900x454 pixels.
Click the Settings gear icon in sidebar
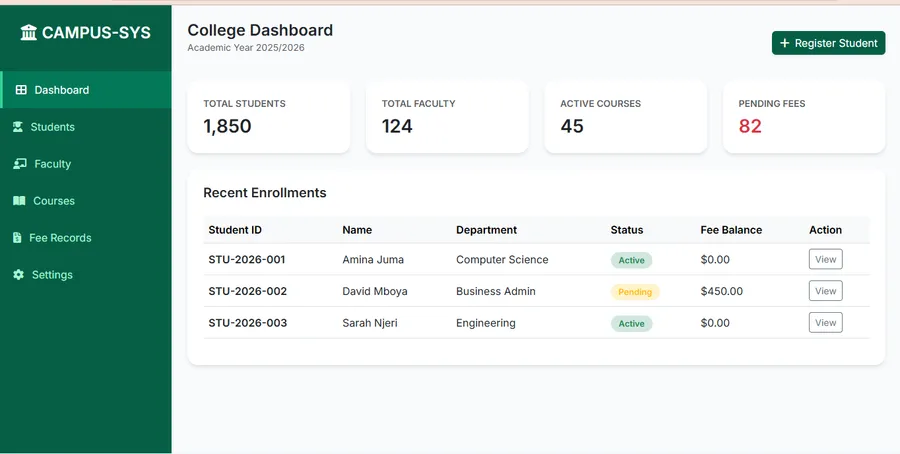[18, 274]
